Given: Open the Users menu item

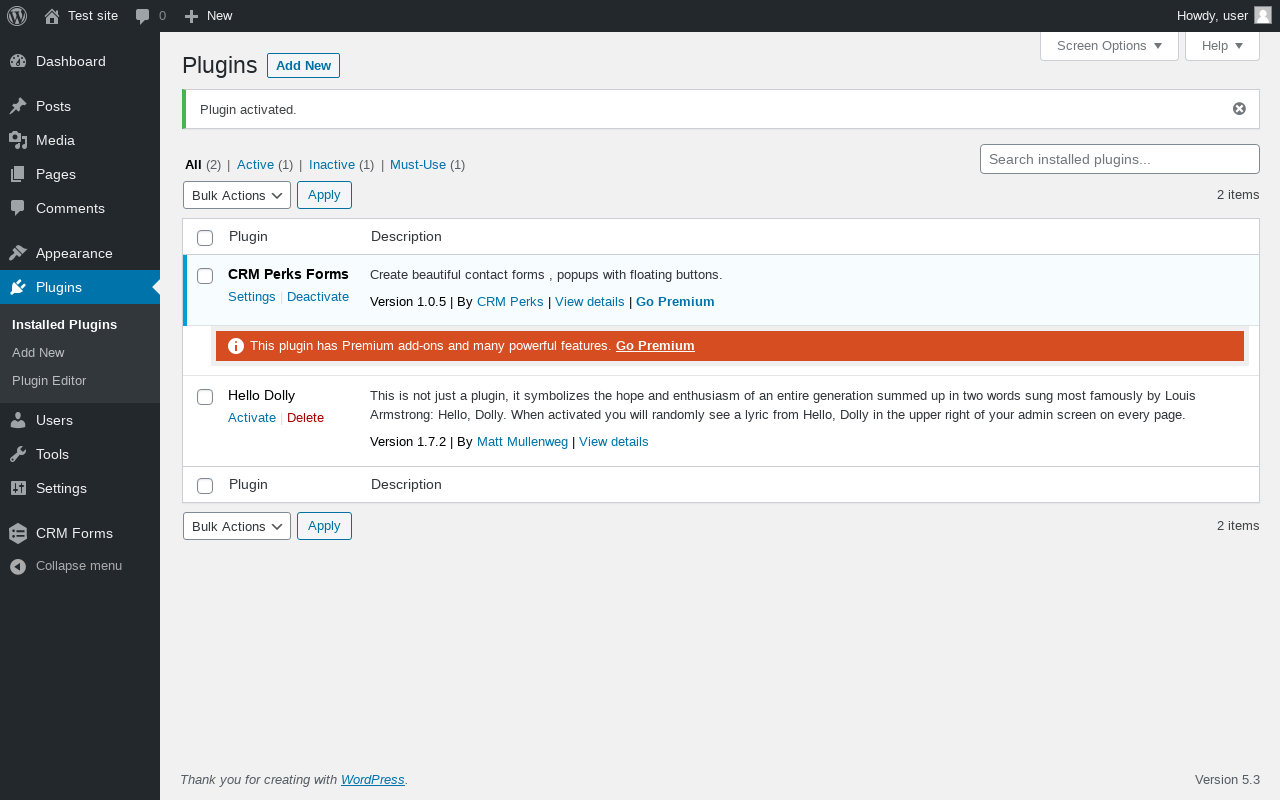Looking at the screenshot, I should tap(80, 420).
